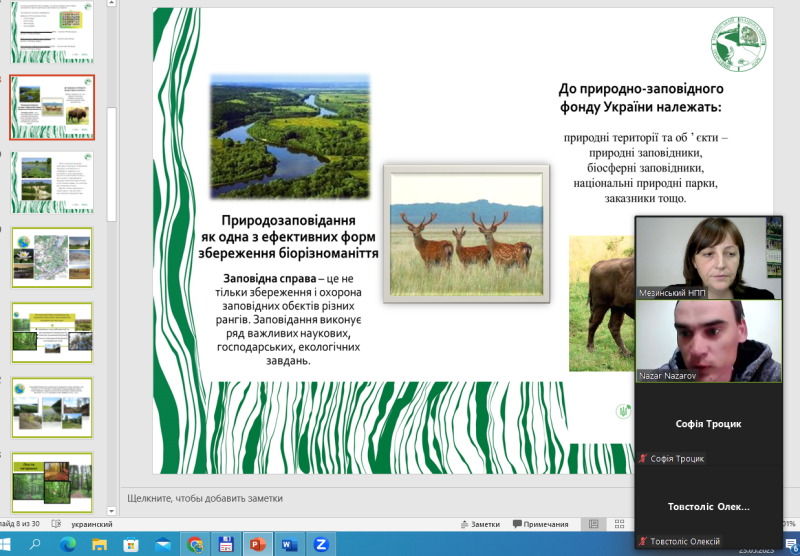800x556 pixels.
Task: Launch Microsoft Edge from the taskbar
Action: 67,545
